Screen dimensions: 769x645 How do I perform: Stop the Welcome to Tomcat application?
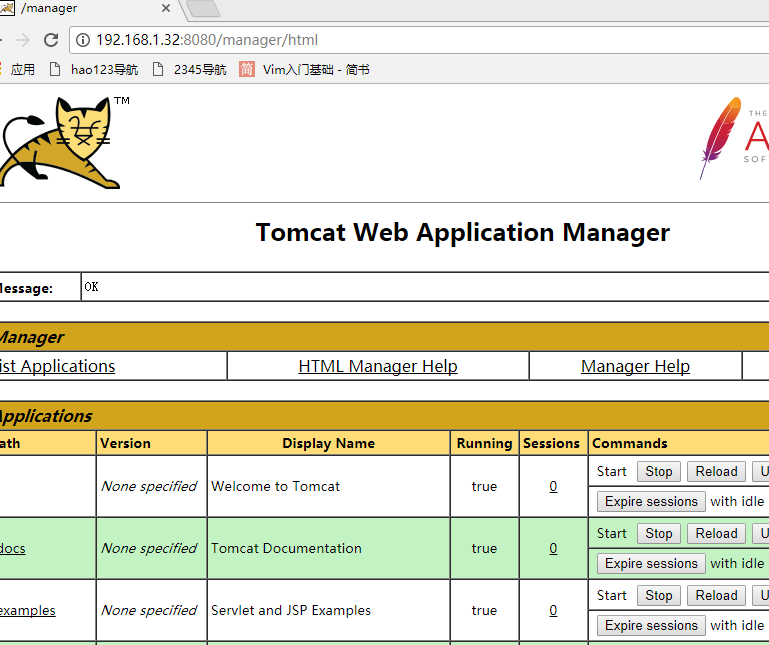(x=659, y=471)
